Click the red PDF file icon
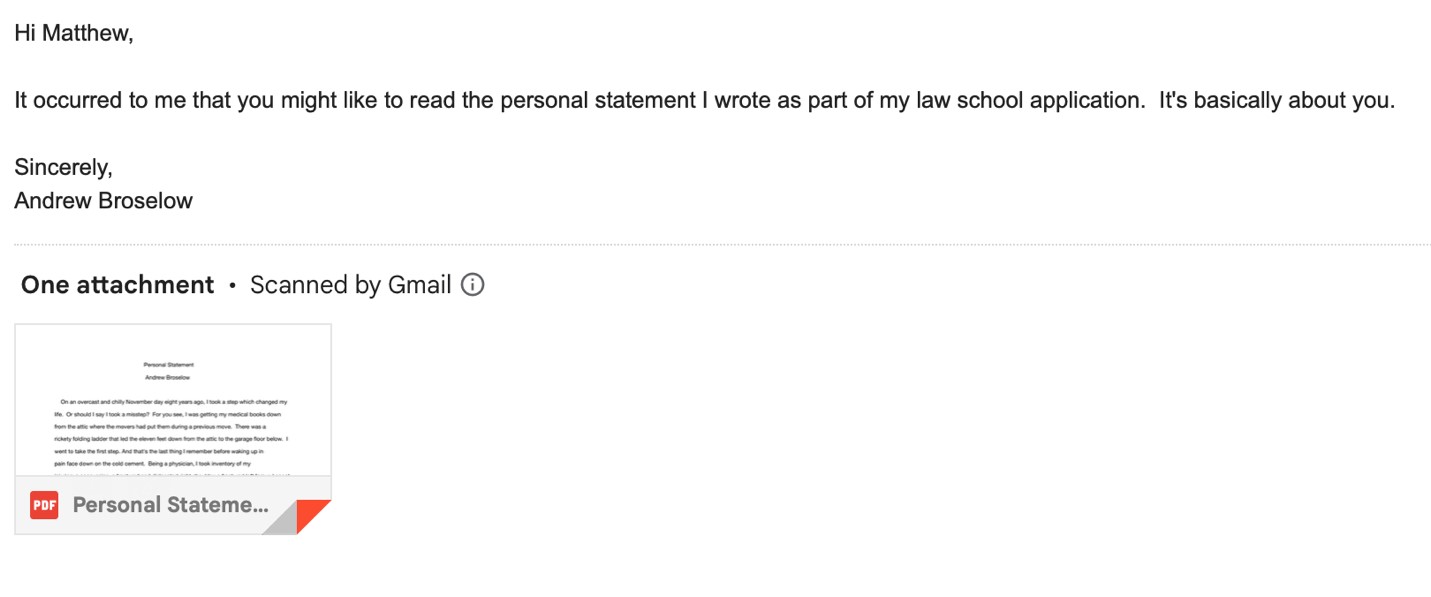Image resolution: width=1431 pixels, height=597 pixels. pos(44,505)
